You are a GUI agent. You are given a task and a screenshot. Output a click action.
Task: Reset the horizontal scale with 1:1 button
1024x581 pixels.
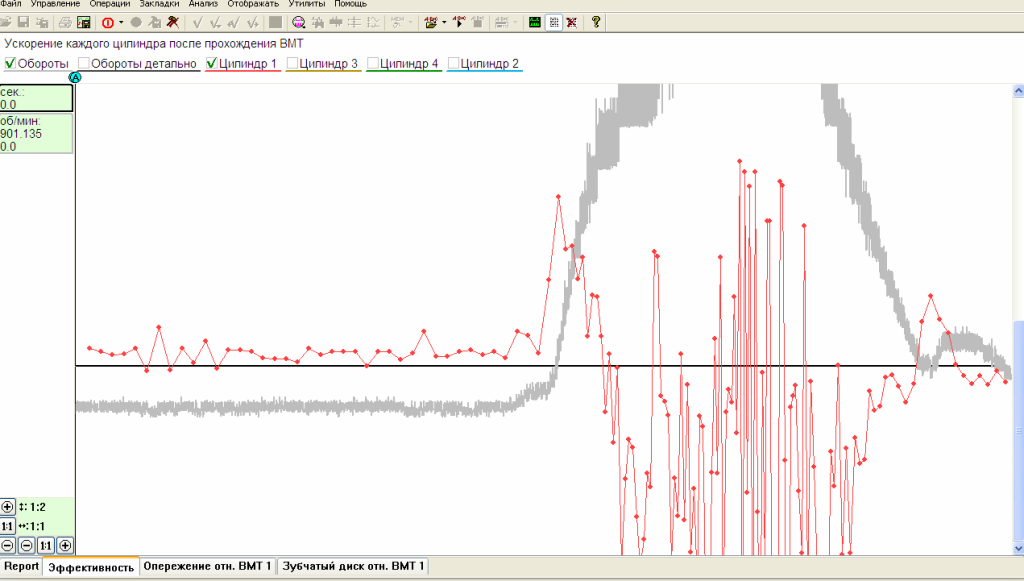[x=8, y=526]
